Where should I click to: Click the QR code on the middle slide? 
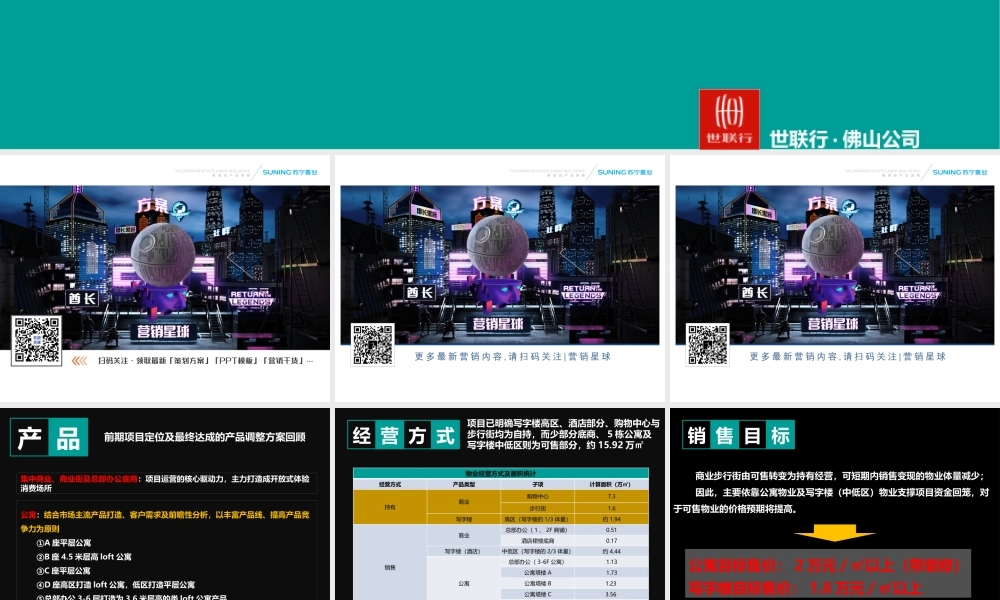click(372, 345)
